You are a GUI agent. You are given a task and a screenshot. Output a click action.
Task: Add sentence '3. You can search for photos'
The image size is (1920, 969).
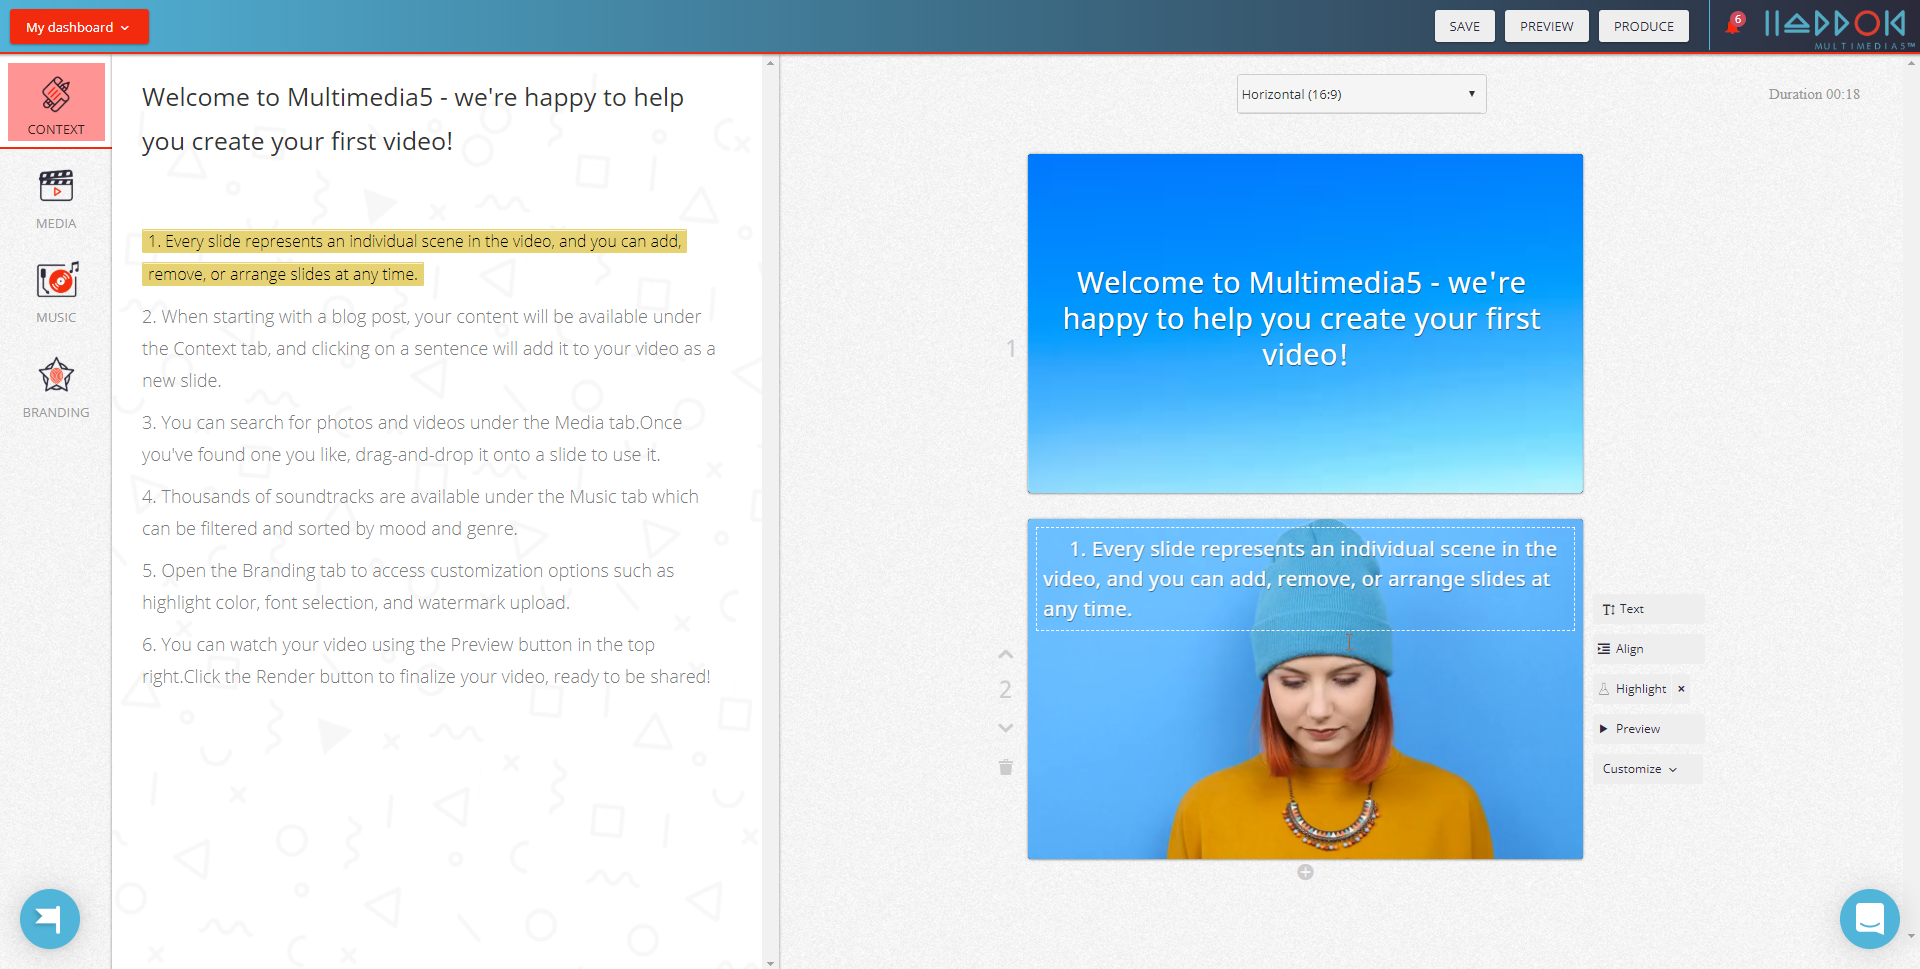pos(412,438)
